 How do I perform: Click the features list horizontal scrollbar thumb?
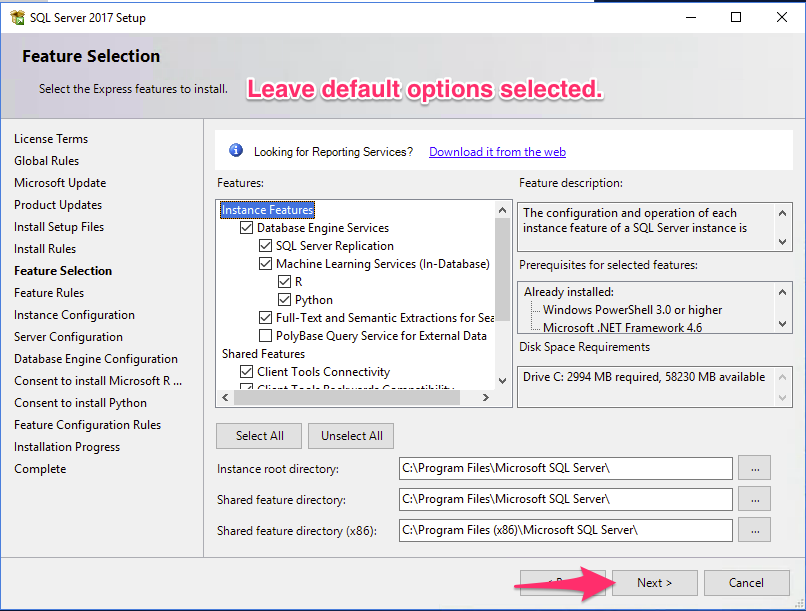pyautogui.click(x=346, y=397)
